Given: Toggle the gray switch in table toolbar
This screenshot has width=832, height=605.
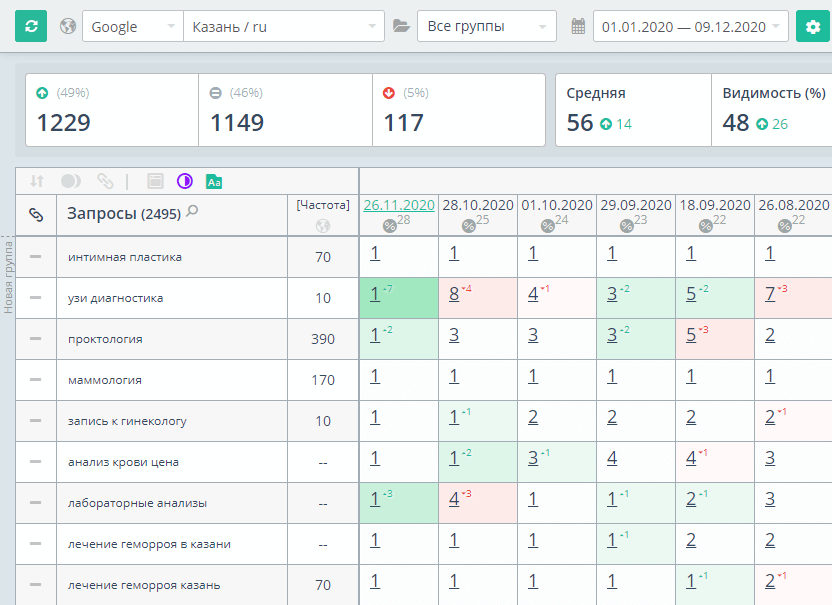Looking at the screenshot, I should pyautogui.click(x=71, y=182).
